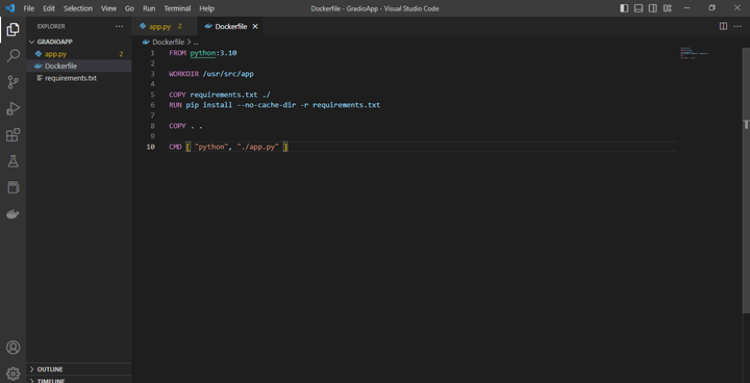Screen dimensions: 750x383
Task: Open the Extensions view
Action: coord(13,135)
